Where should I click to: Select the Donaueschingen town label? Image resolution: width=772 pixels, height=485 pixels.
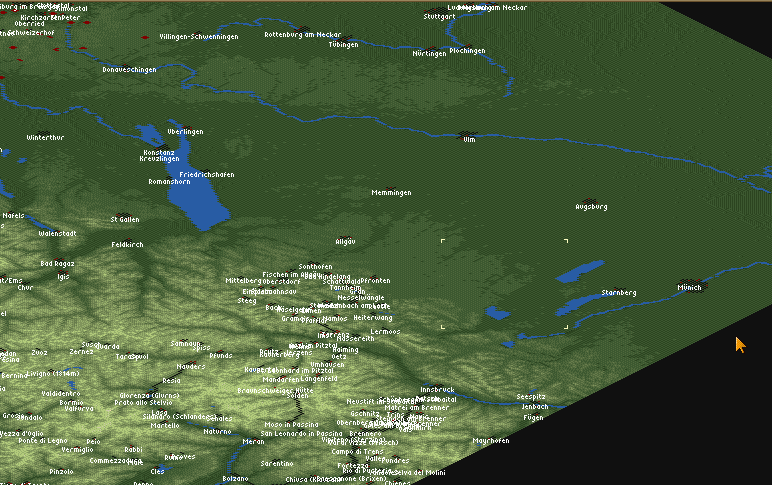pyautogui.click(x=130, y=70)
